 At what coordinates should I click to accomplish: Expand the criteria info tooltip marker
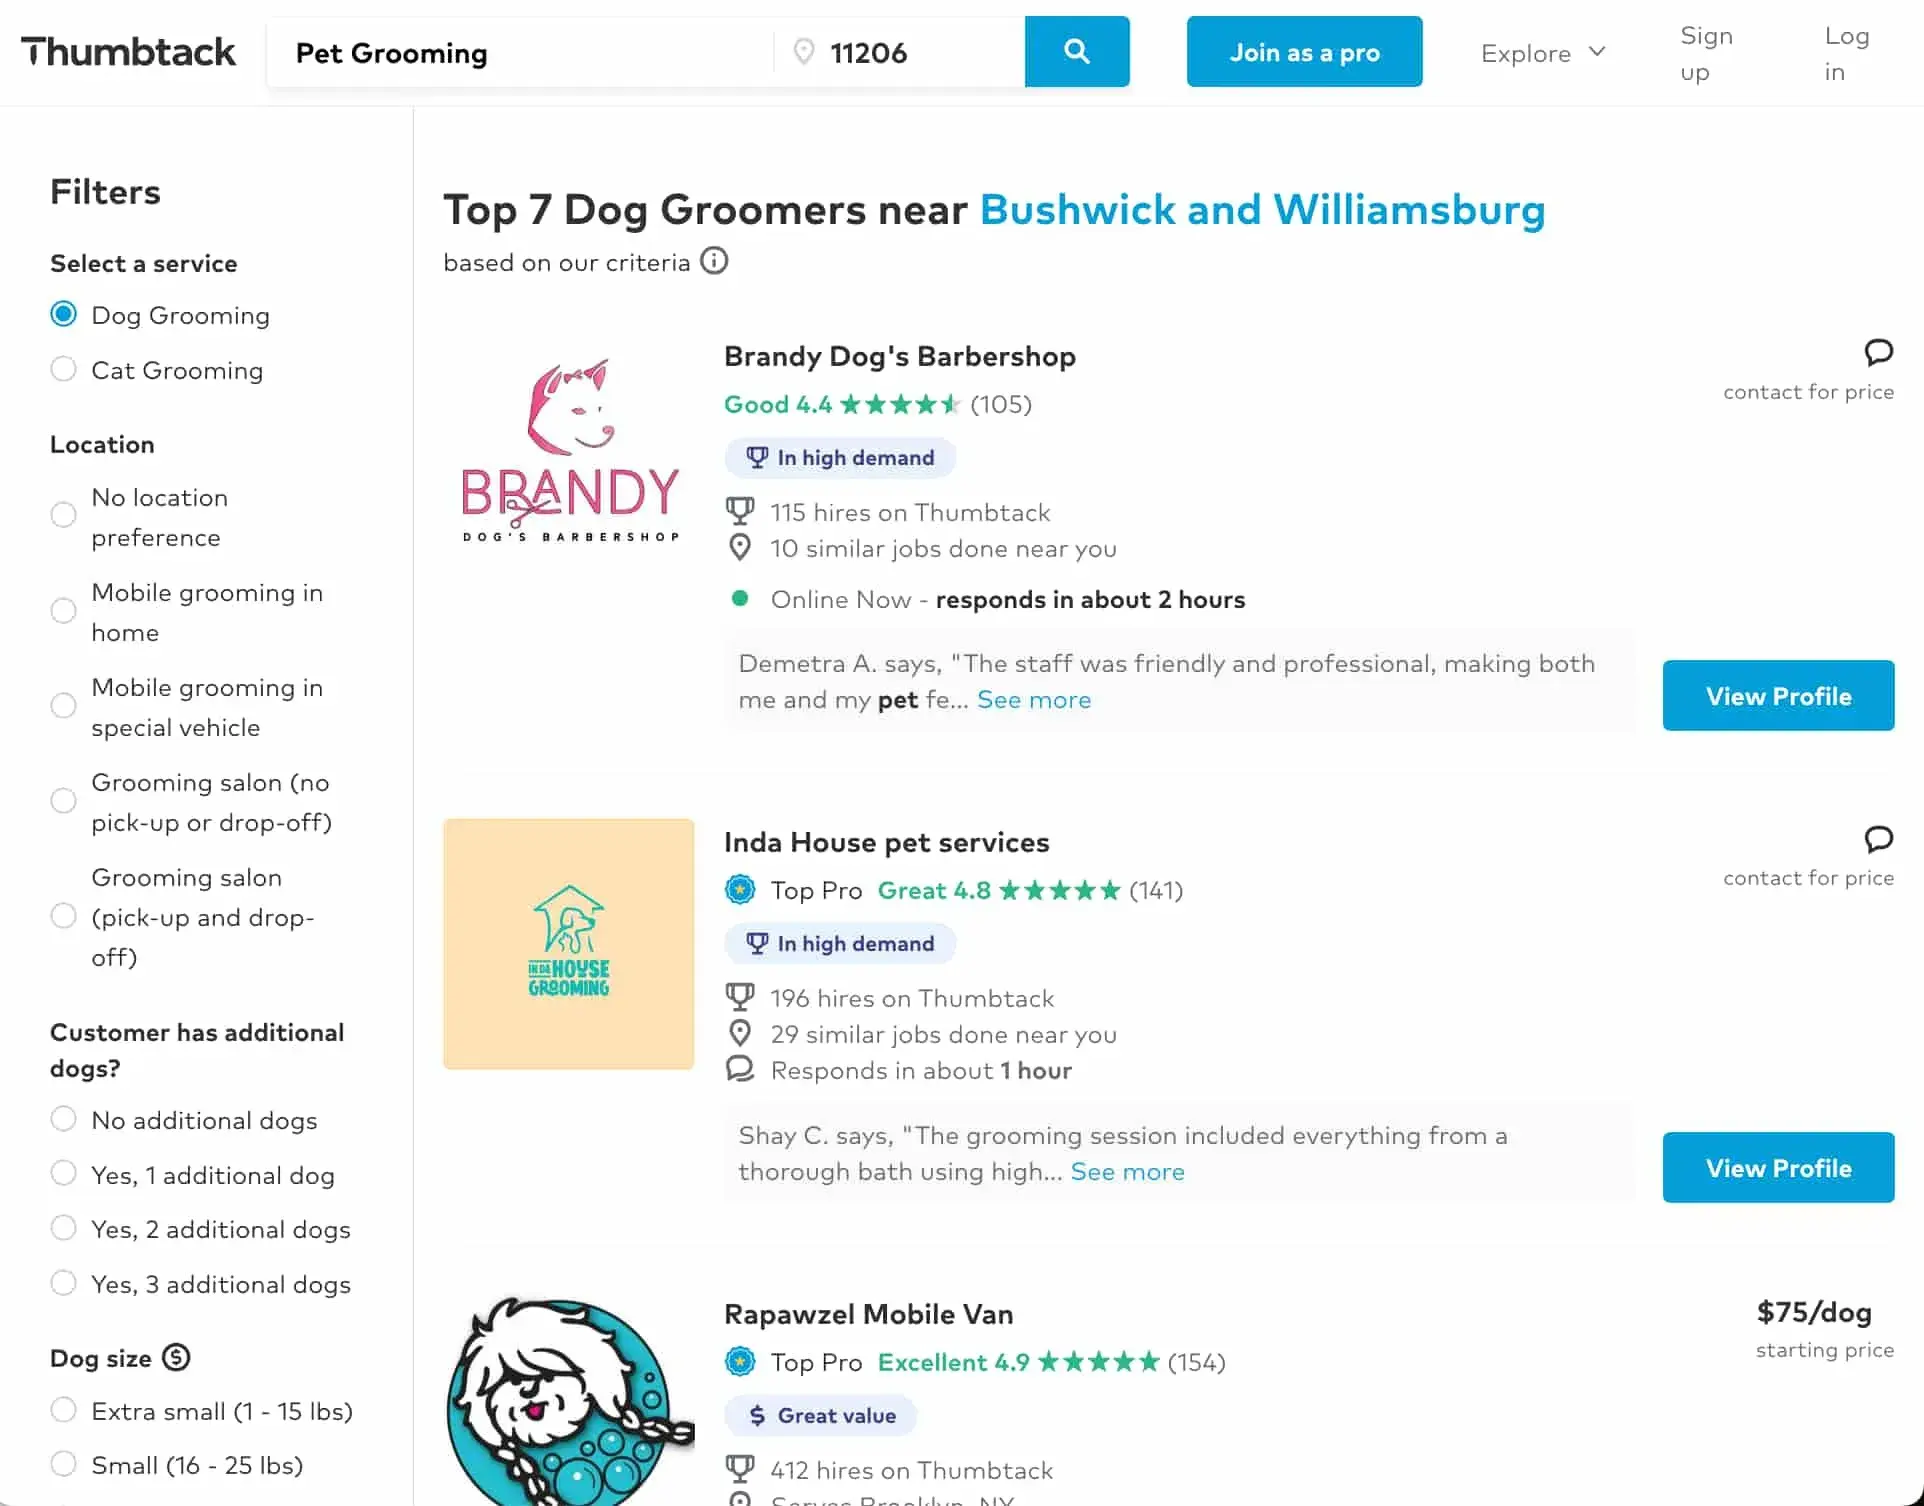coord(714,261)
